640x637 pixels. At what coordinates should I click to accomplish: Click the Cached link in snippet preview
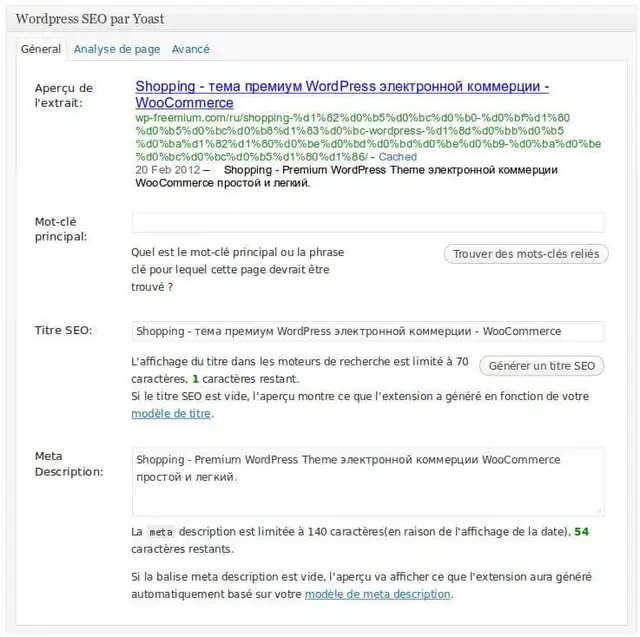tap(398, 157)
